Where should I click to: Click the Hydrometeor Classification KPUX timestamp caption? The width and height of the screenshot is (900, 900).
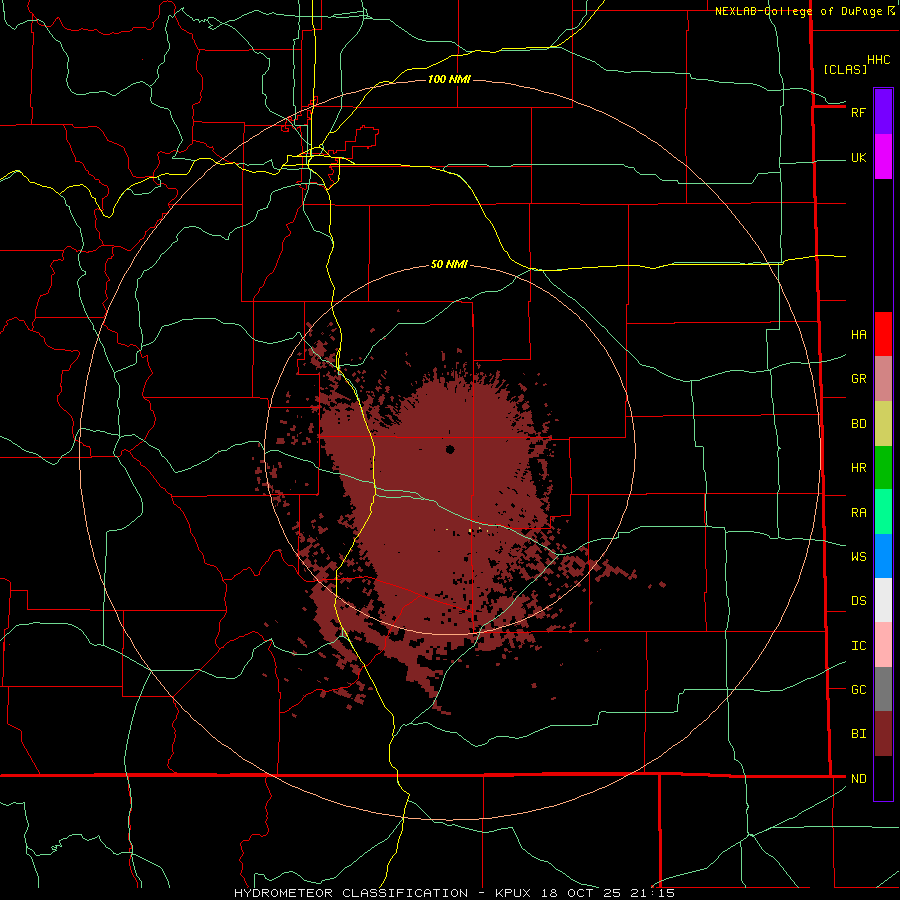tap(454, 893)
